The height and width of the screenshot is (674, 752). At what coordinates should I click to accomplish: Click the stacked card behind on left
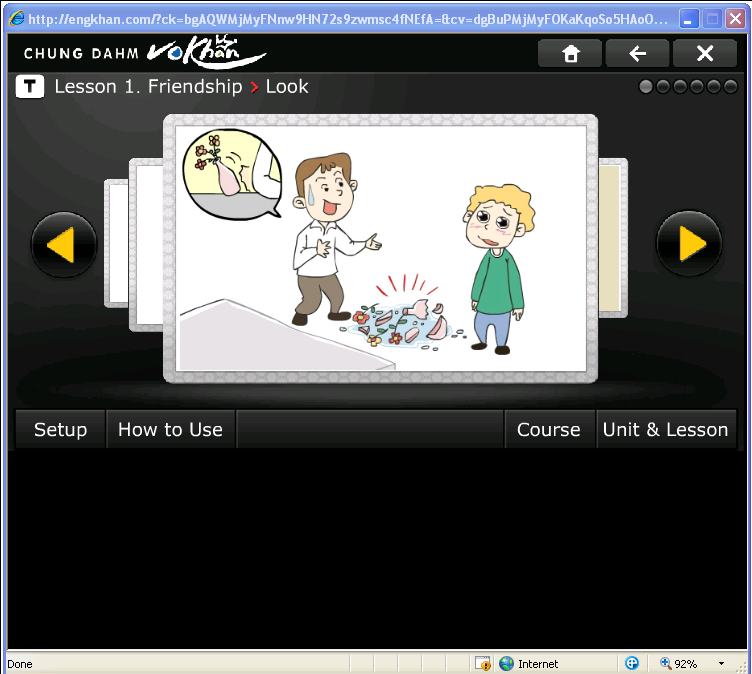coord(146,245)
